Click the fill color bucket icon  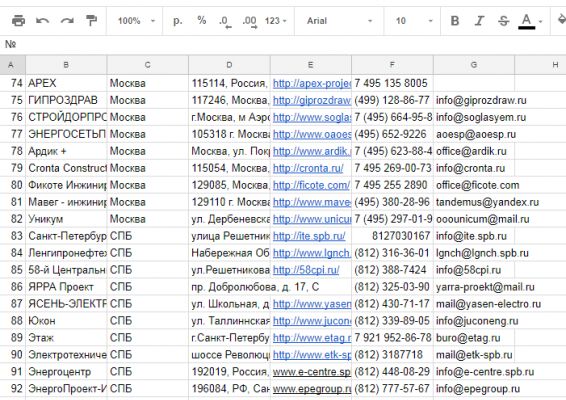click(561, 20)
